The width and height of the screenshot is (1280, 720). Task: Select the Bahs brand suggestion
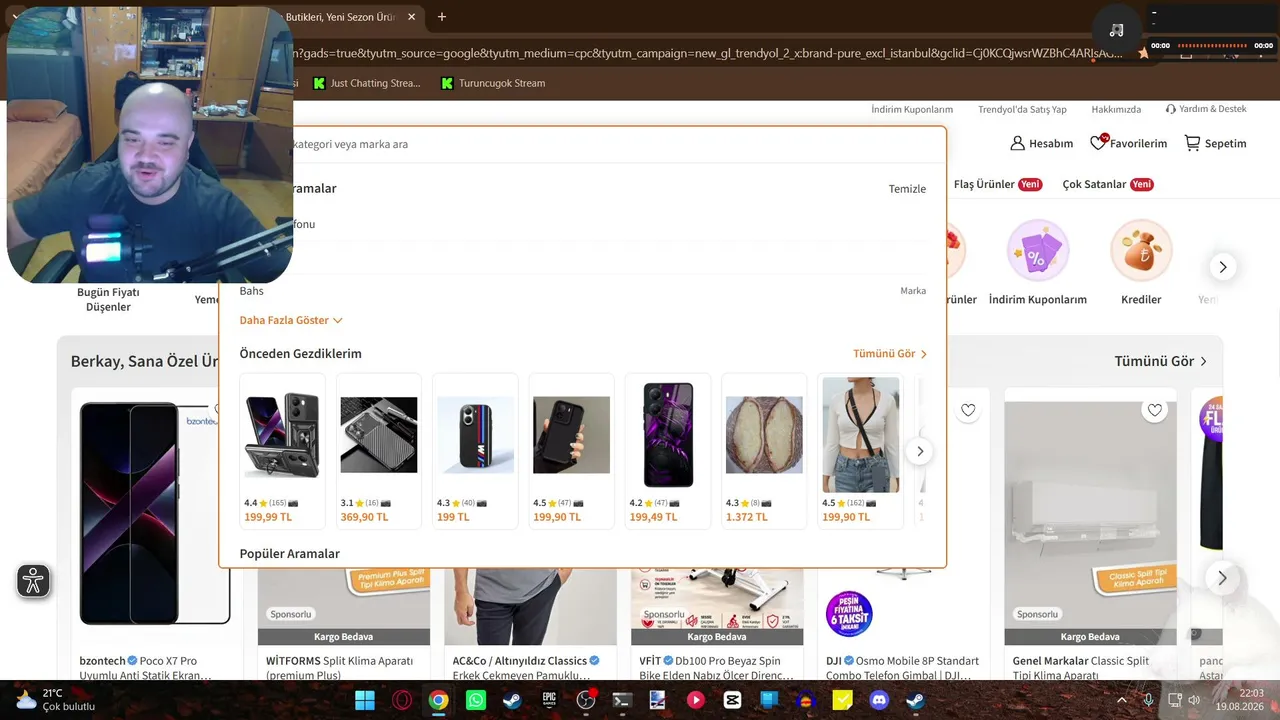coord(582,291)
